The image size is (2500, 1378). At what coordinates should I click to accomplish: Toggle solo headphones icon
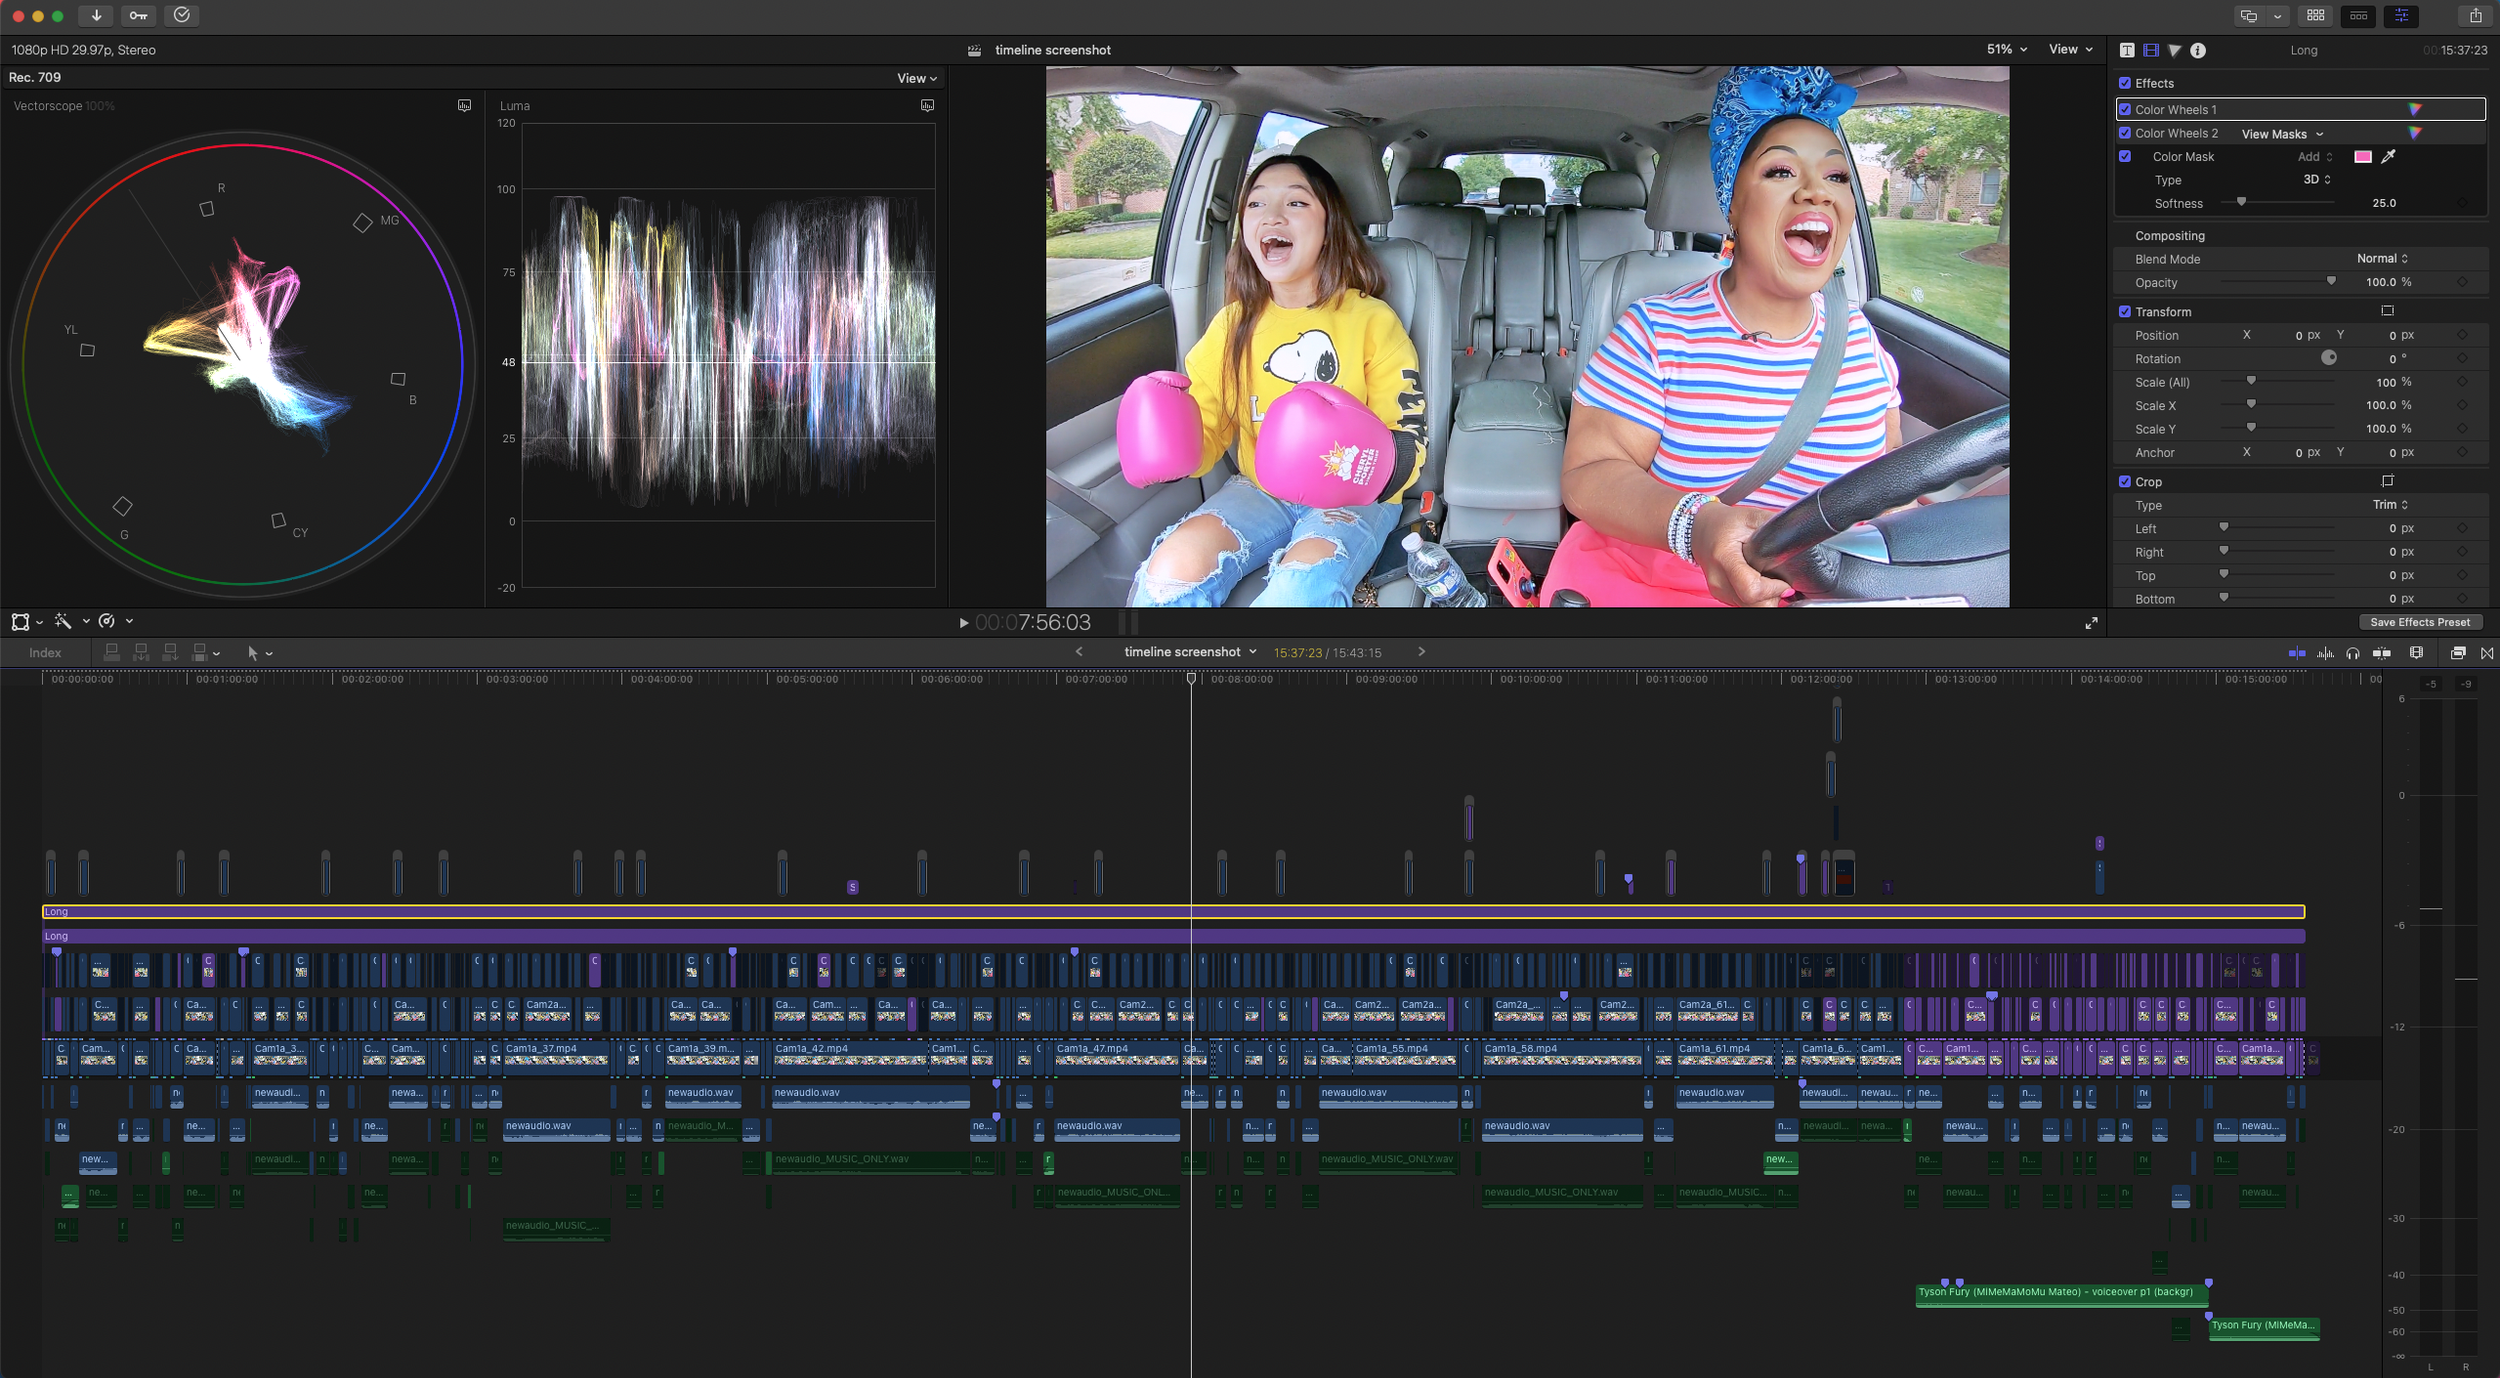(2353, 653)
